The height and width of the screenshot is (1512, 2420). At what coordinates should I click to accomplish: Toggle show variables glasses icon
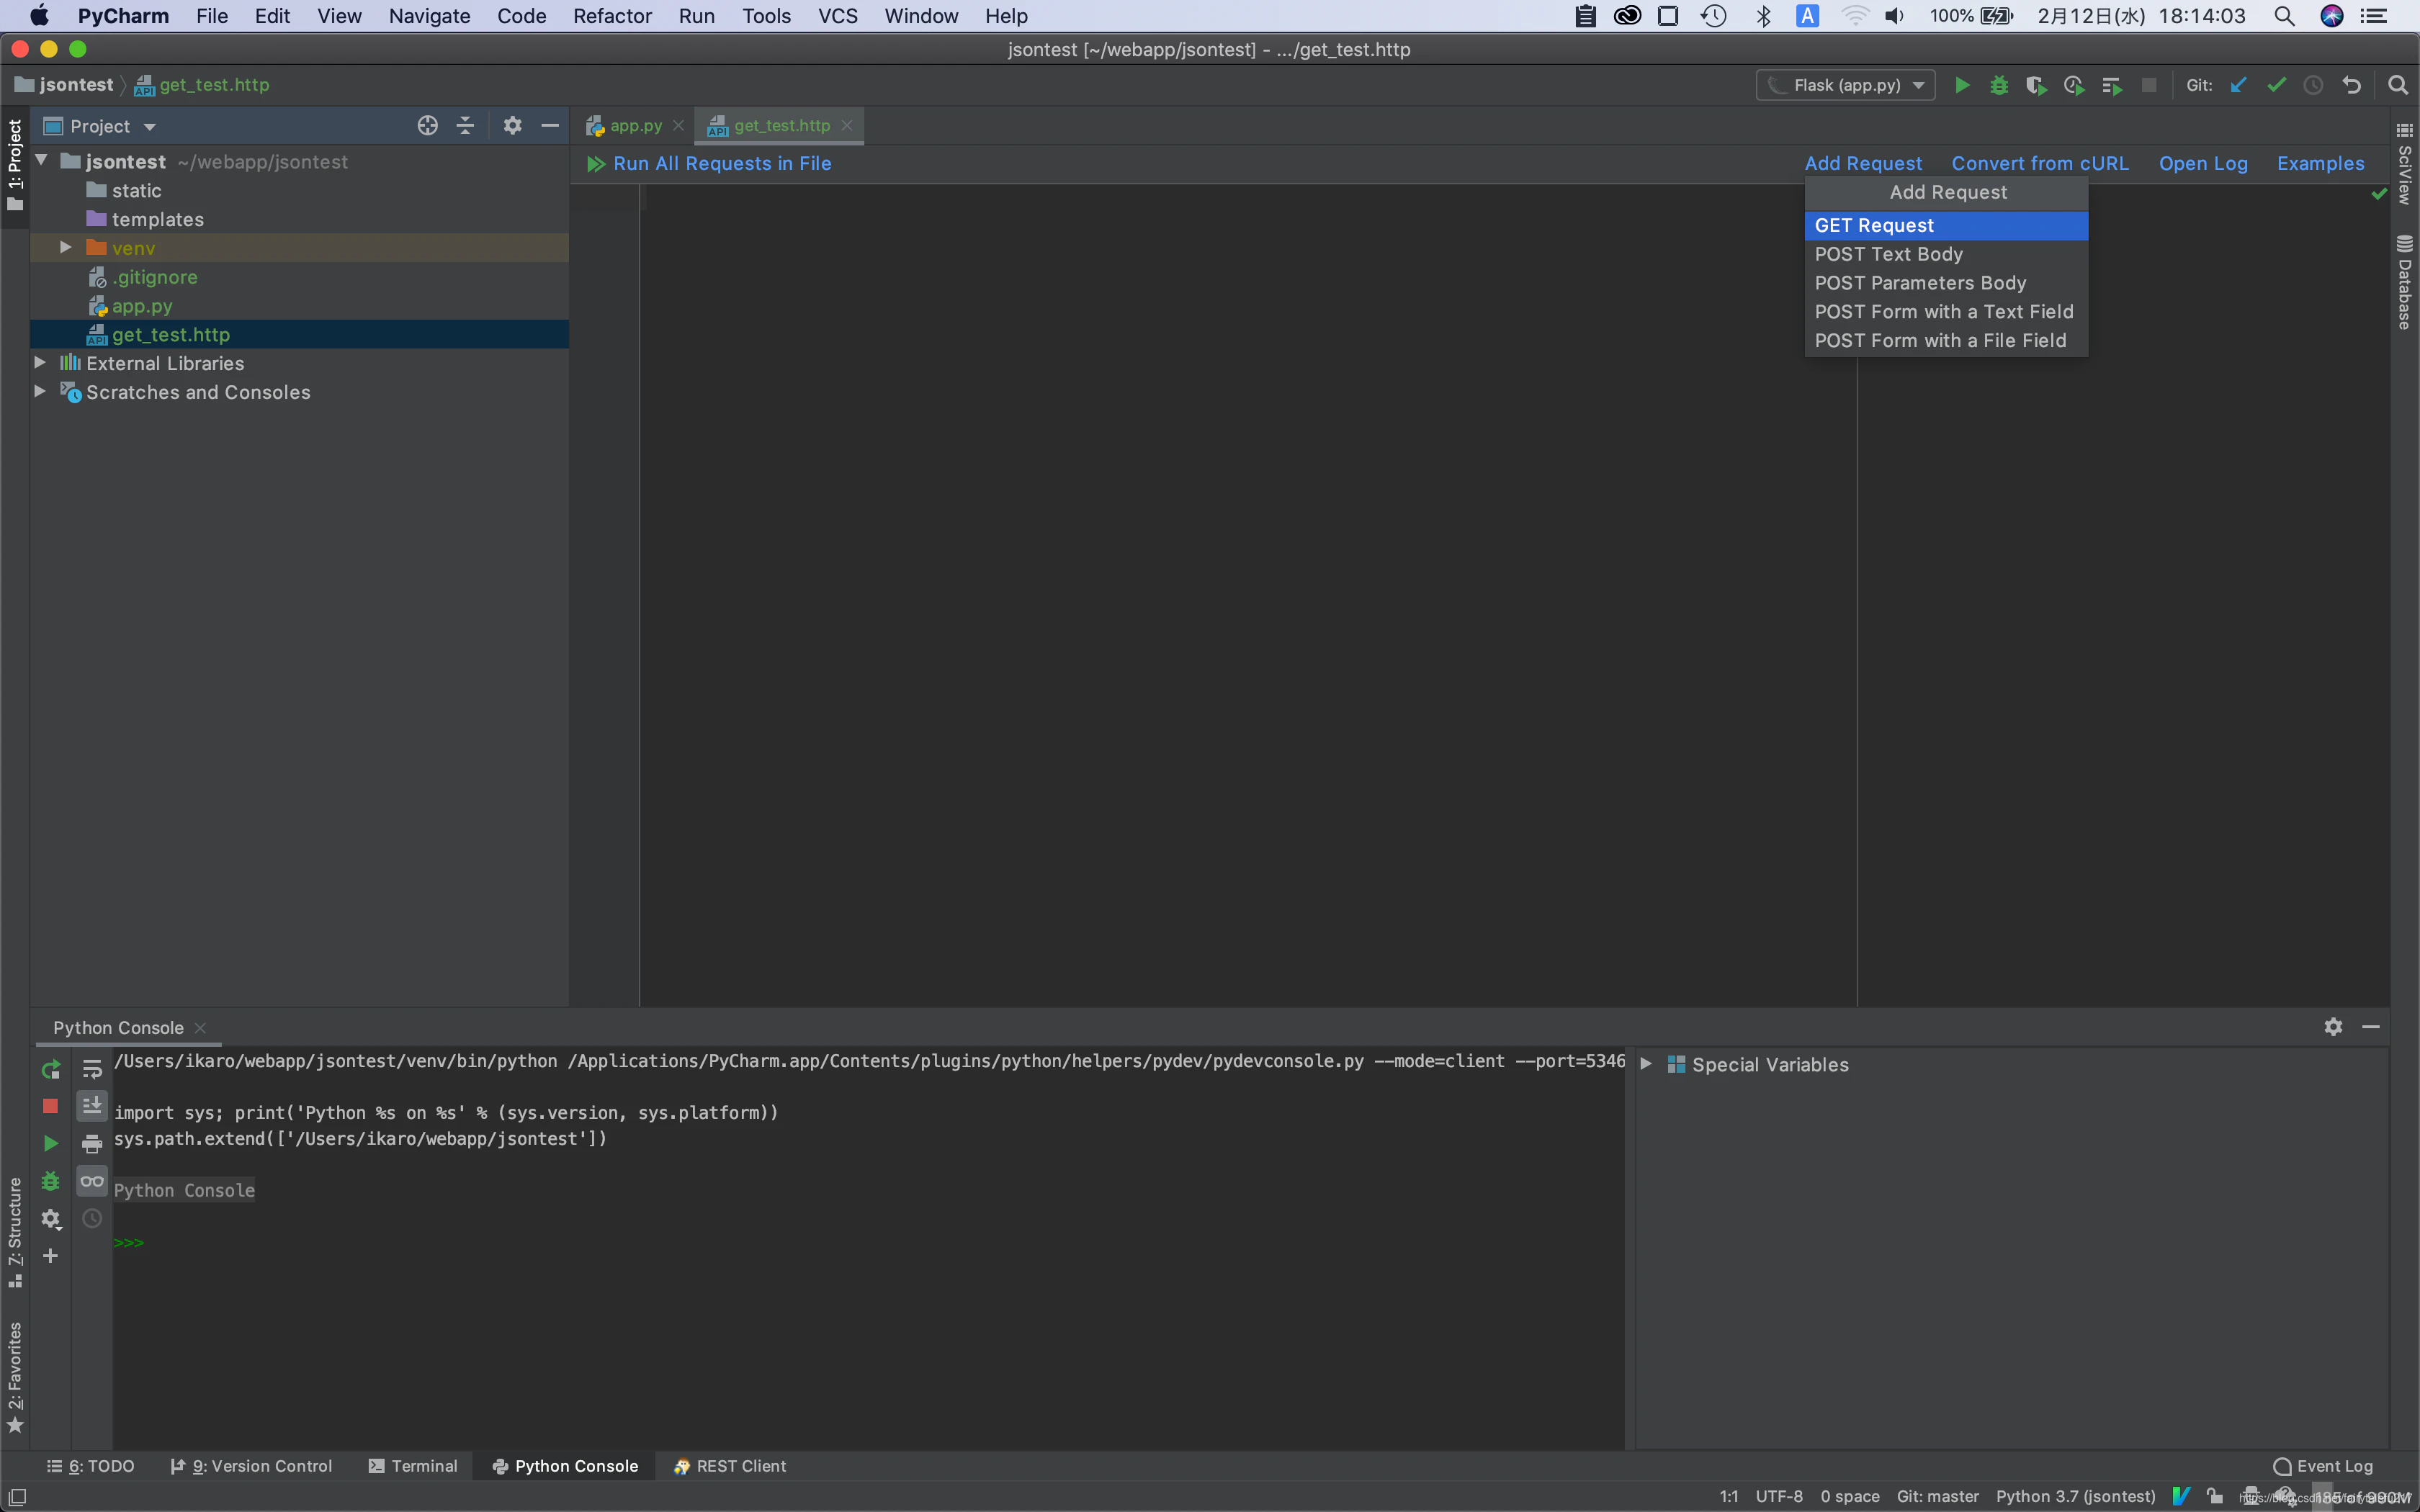92,1181
